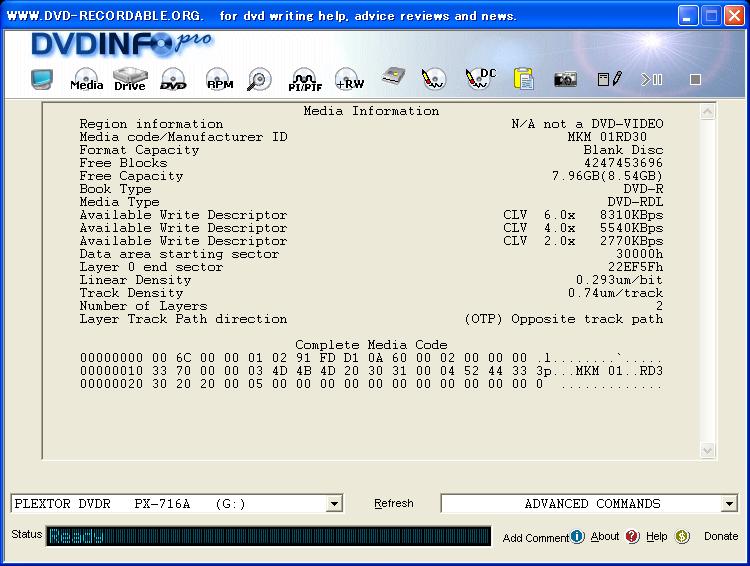Click the stop square button

pyautogui.click(x=695, y=79)
